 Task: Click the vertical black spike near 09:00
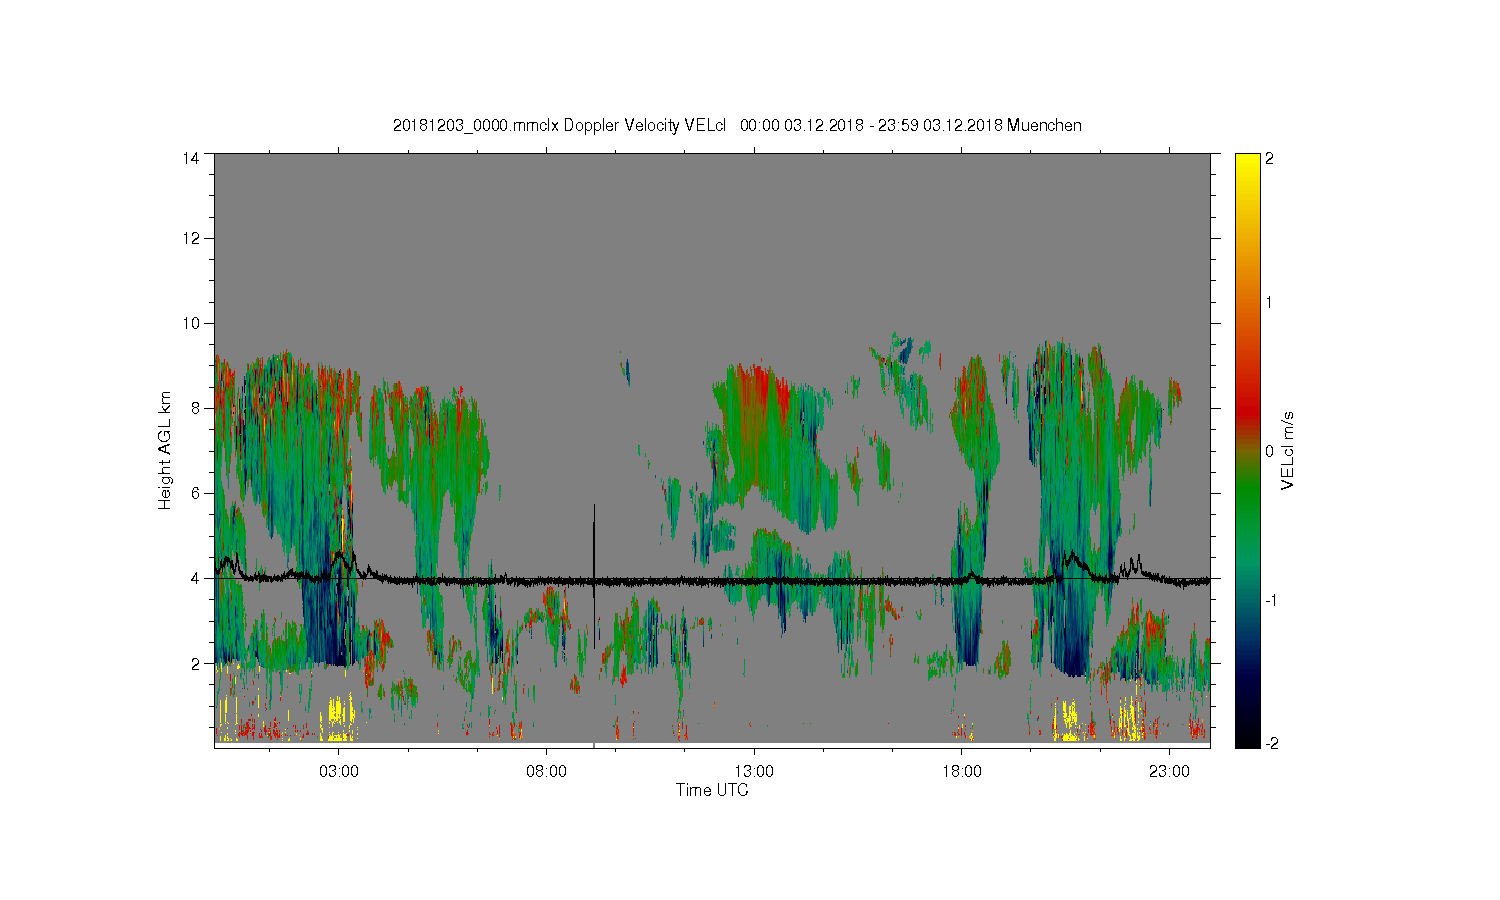(594, 575)
